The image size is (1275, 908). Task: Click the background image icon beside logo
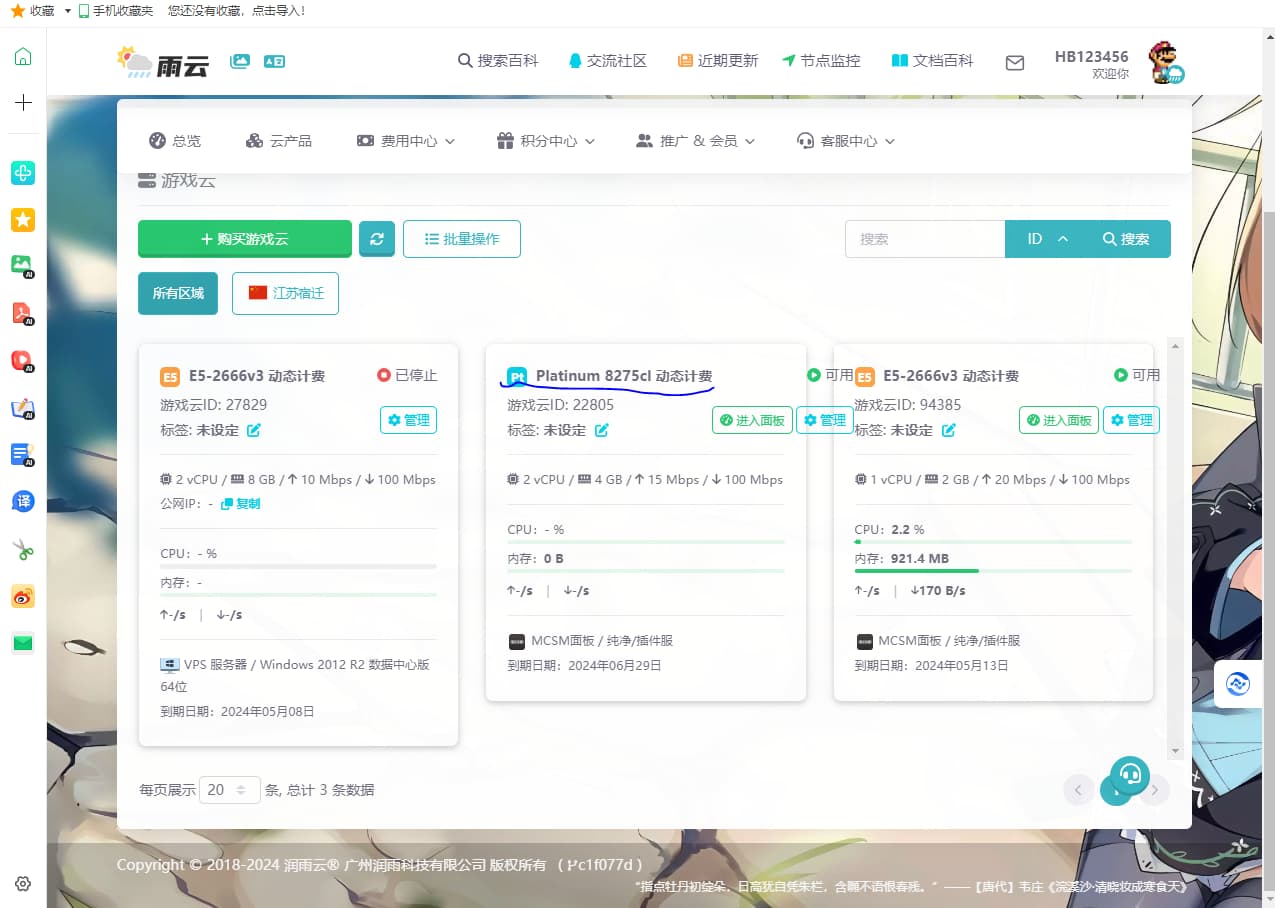pyautogui.click(x=240, y=61)
